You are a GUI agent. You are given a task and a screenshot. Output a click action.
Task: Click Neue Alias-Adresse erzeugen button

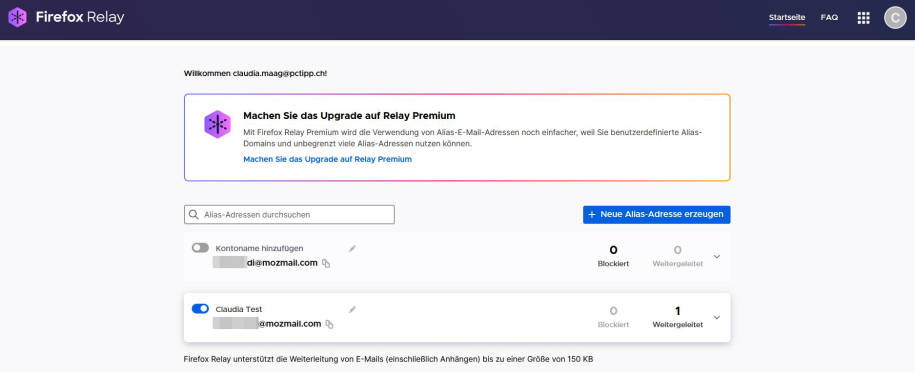[656, 214]
